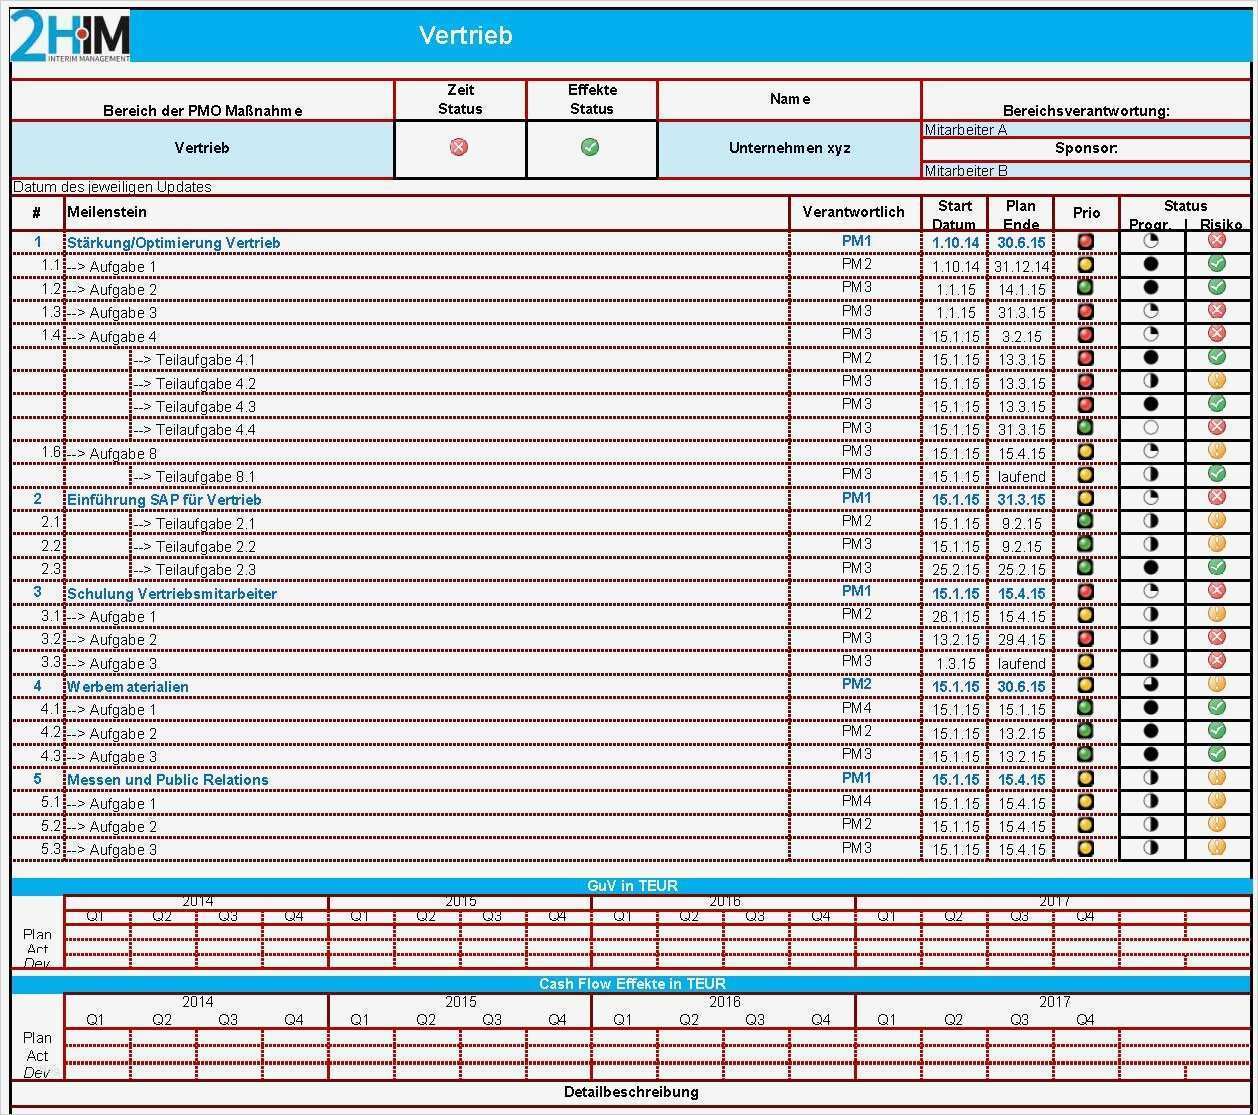Image resolution: width=1258 pixels, height=1115 pixels.
Task: Click the yellow Risiko icon of Teilaufgabe 4.2
Action: (1216, 380)
